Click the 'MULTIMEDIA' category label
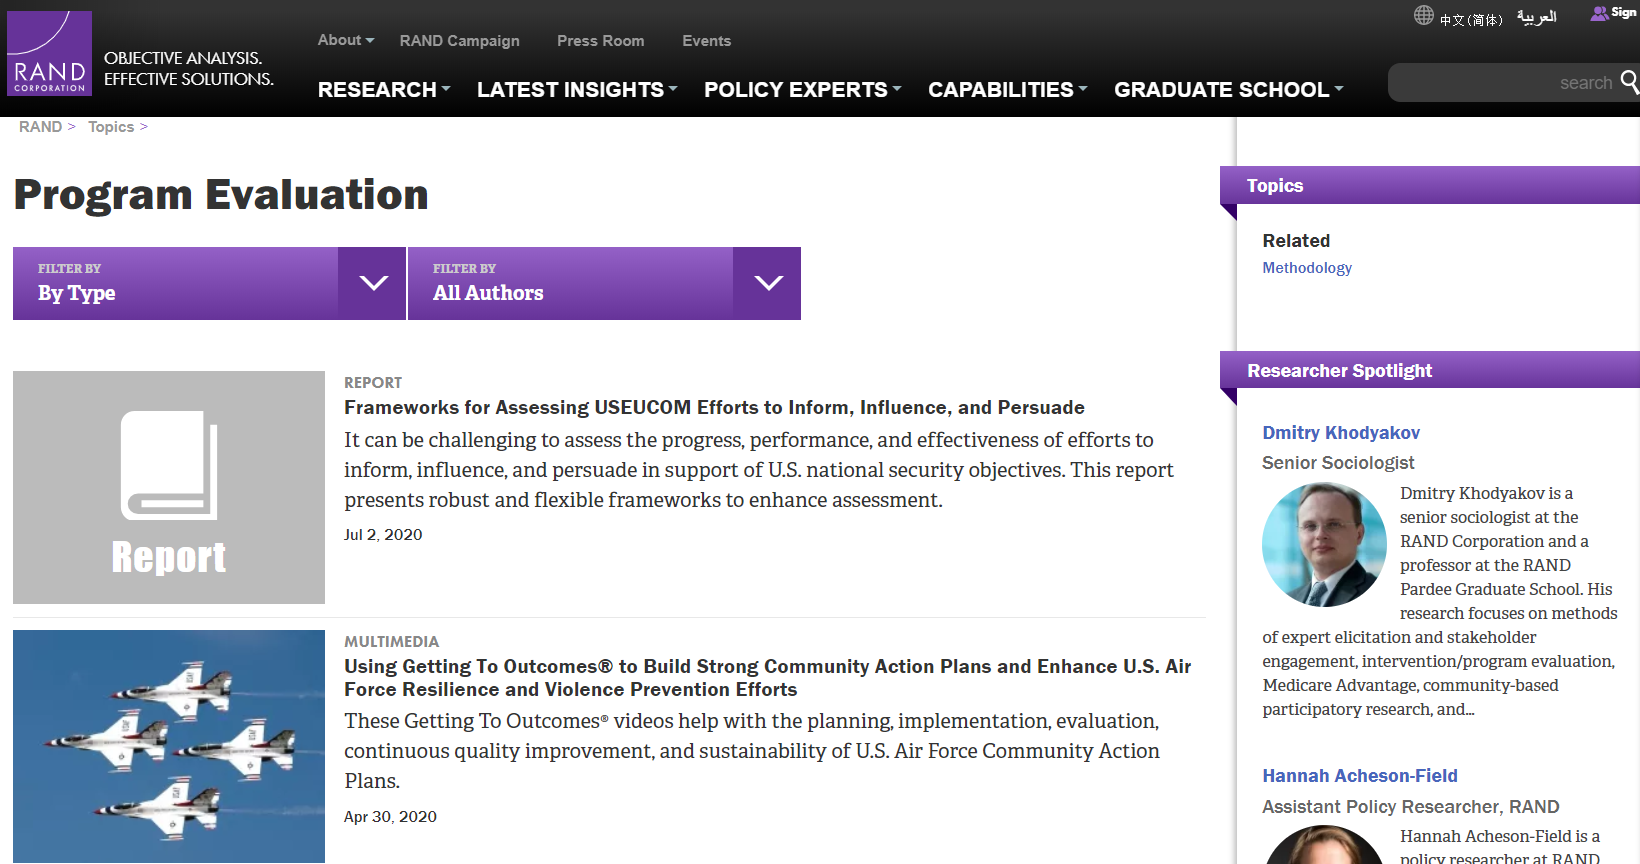This screenshot has height=864, width=1640. click(392, 642)
